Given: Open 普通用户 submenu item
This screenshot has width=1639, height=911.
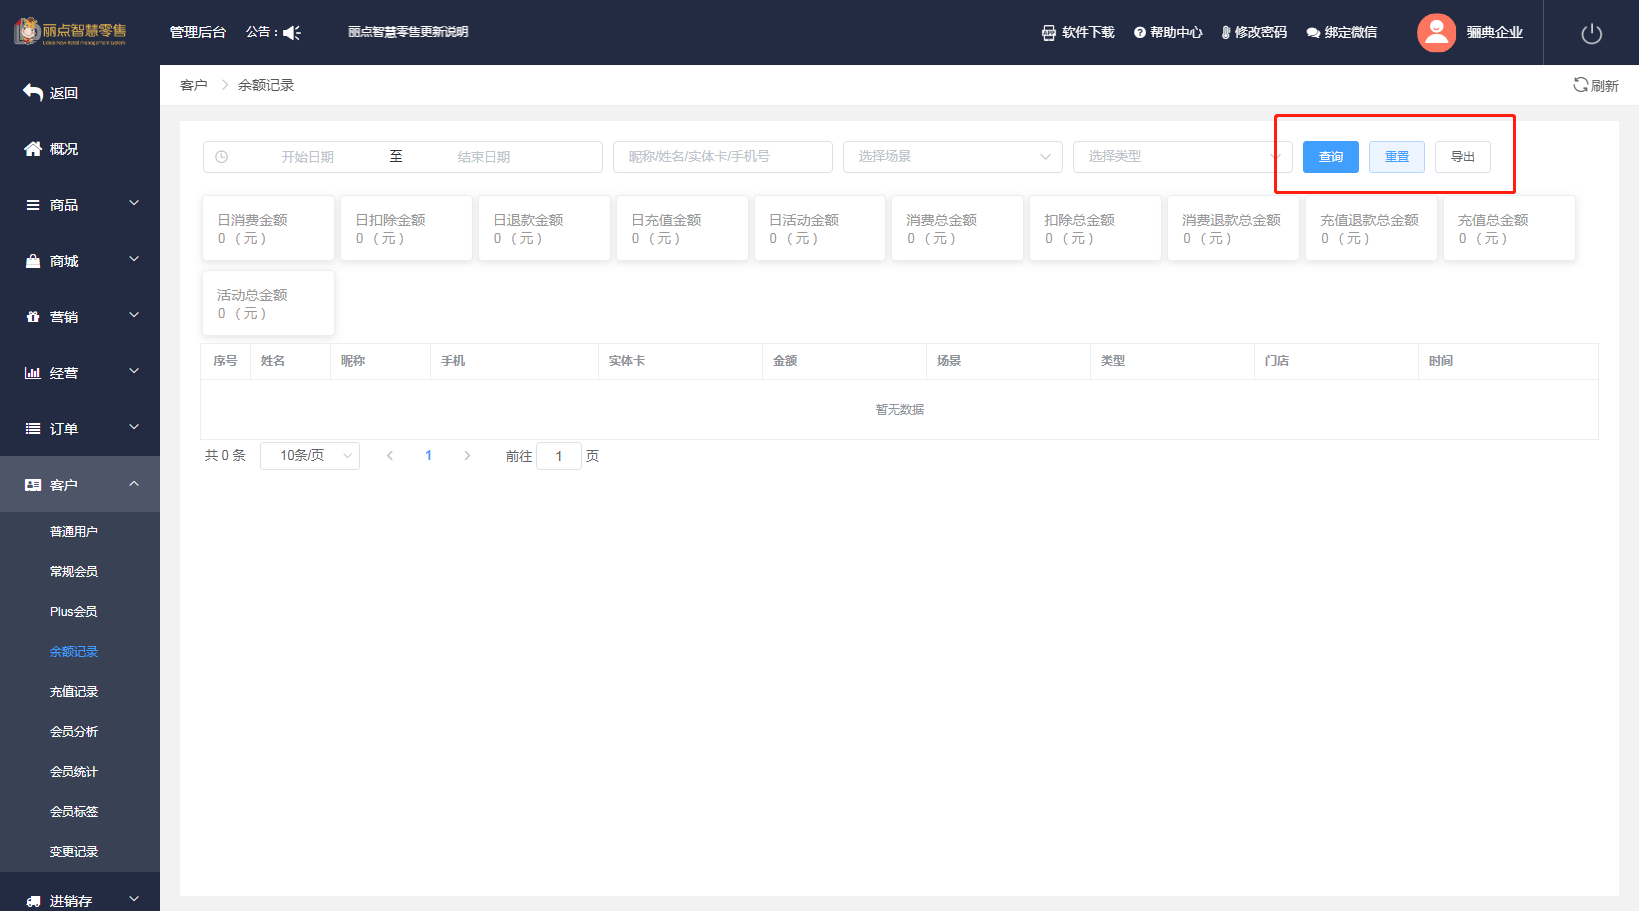Looking at the screenshot, I should coord(74,531).
